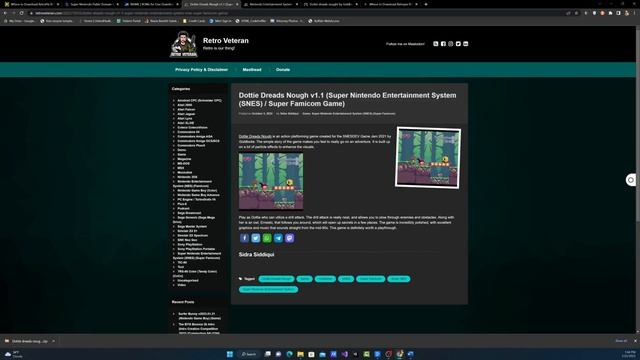
Task: Switch to Nintendo Entertainment System tab
Action: [x=271, y=4]
